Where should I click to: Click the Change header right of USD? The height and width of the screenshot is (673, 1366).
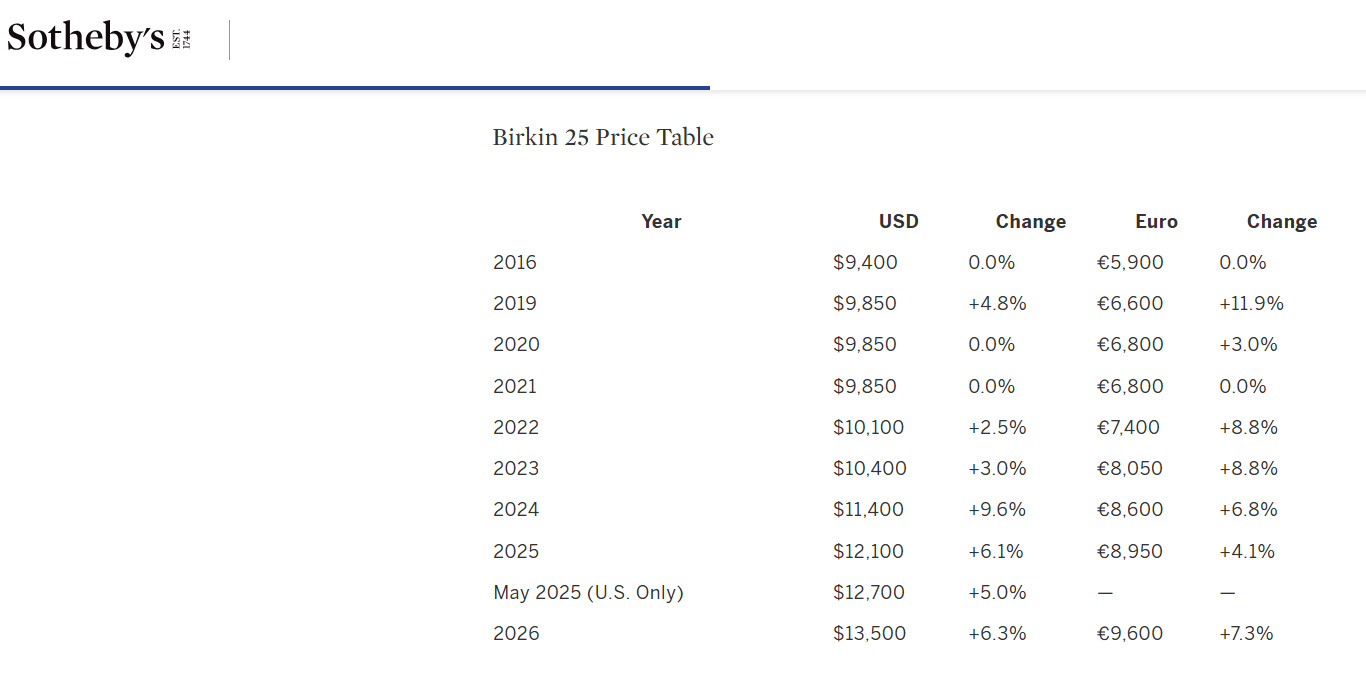coord(1030,222)
